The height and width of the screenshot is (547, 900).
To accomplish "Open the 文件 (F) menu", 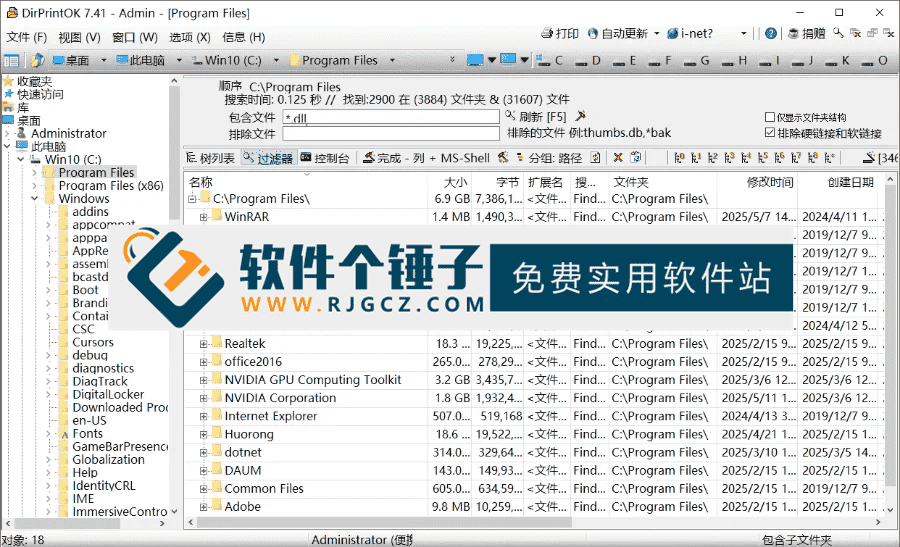I will pyautogui.click(x=26, y=37).
